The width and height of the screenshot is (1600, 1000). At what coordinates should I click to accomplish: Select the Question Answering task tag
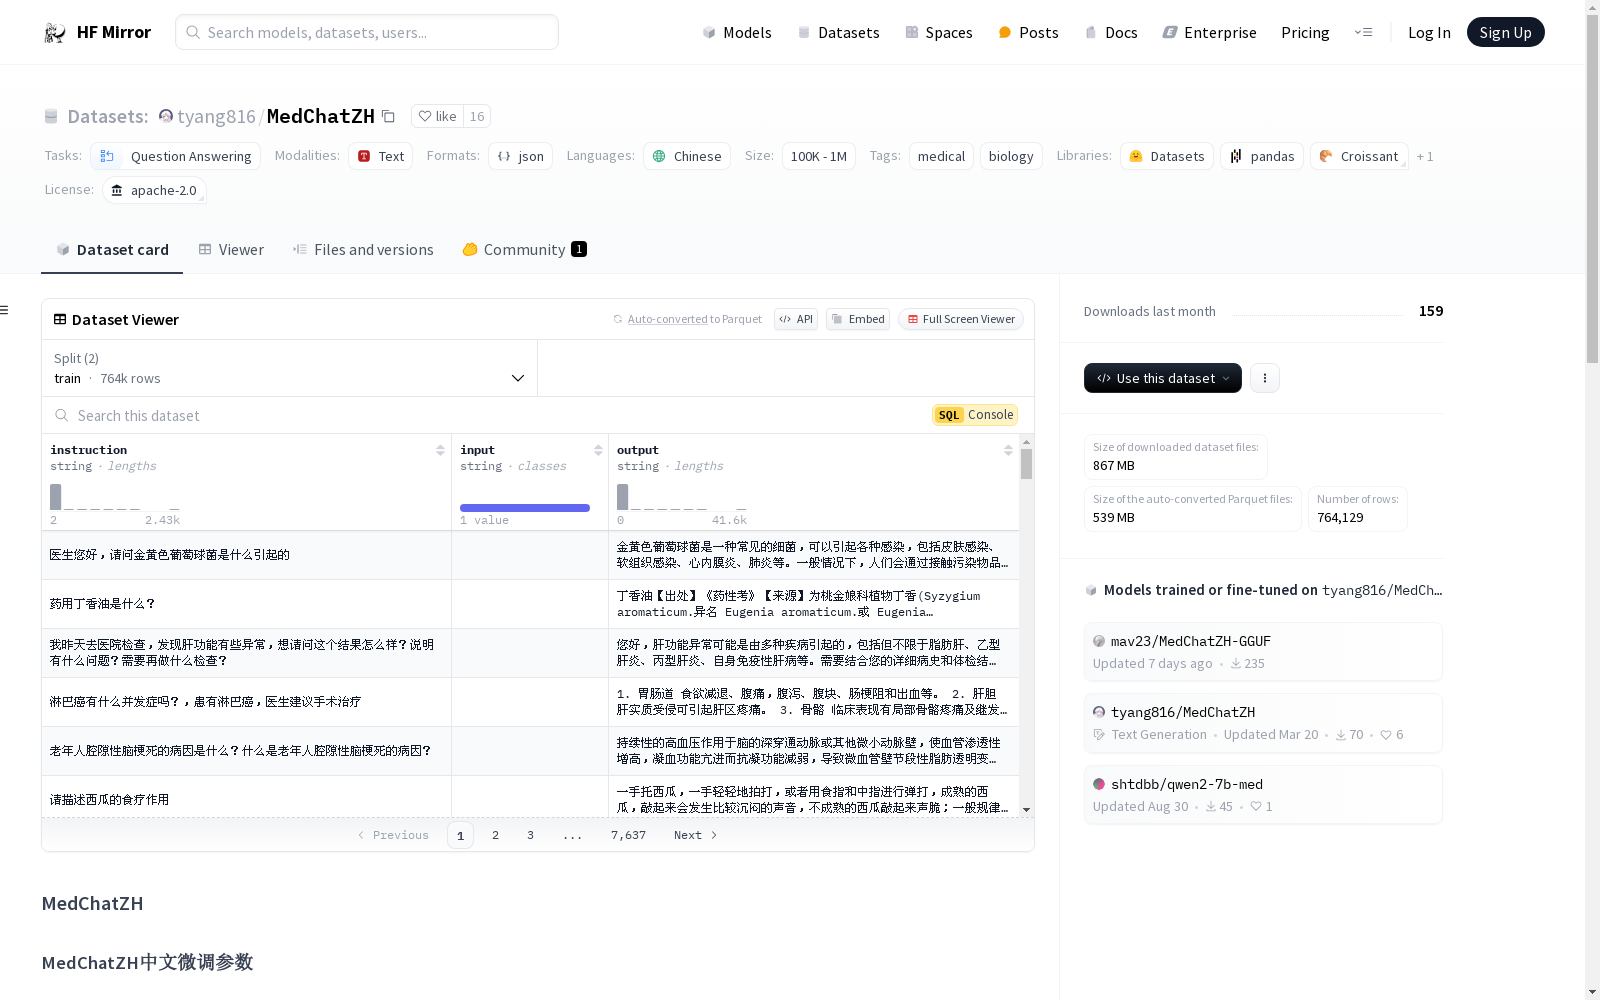click(x=176, y=156)
